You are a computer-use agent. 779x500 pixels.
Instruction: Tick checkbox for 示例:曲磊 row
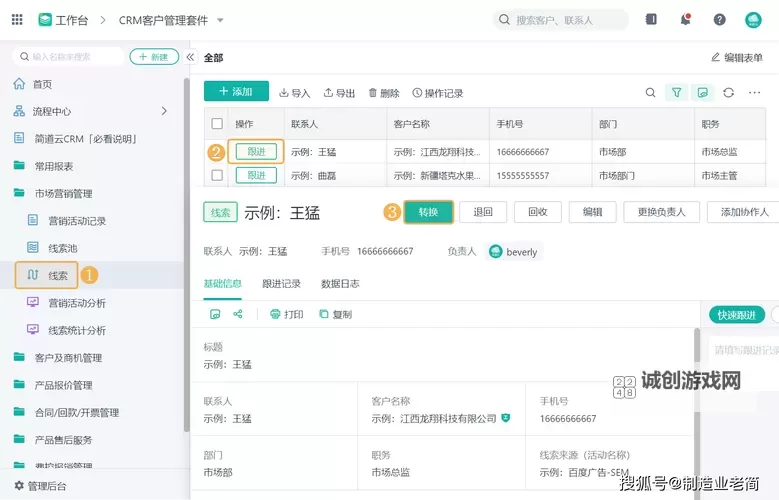pos(217,175)
